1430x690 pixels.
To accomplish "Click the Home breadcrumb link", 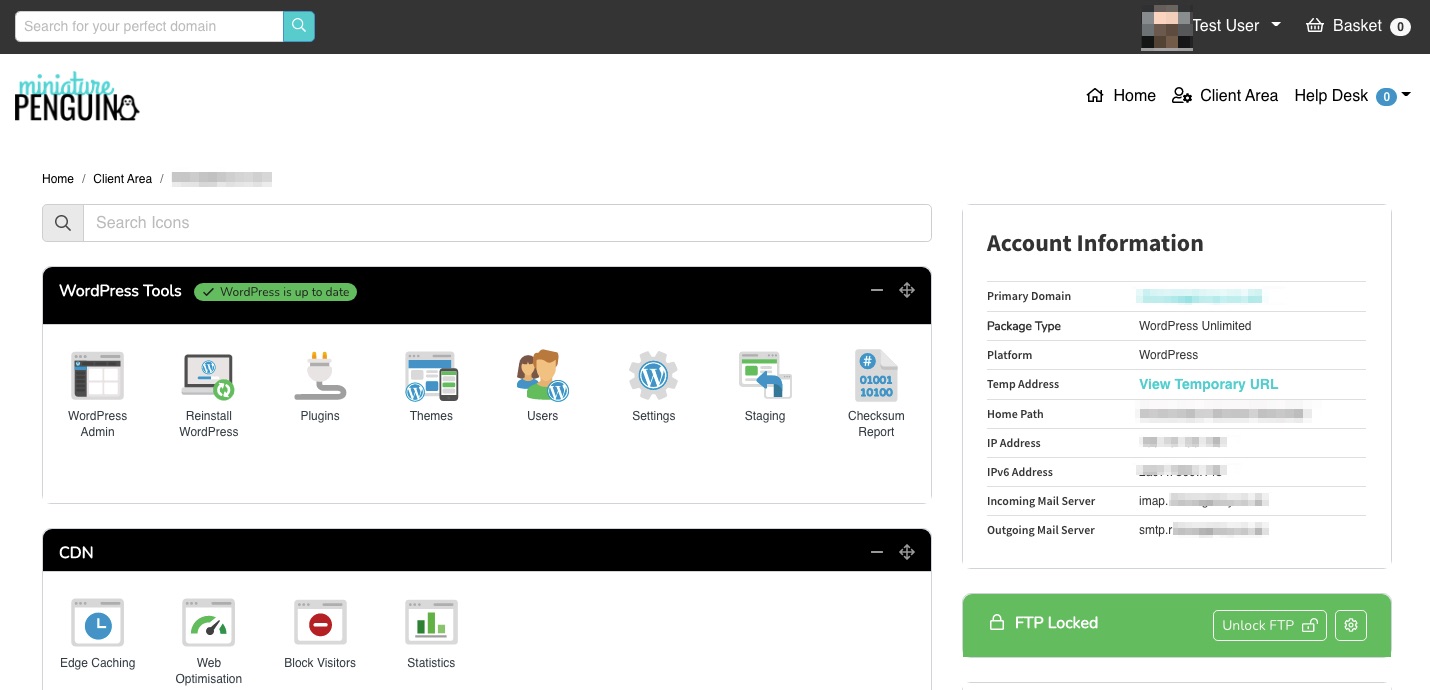I will (58, 179).
